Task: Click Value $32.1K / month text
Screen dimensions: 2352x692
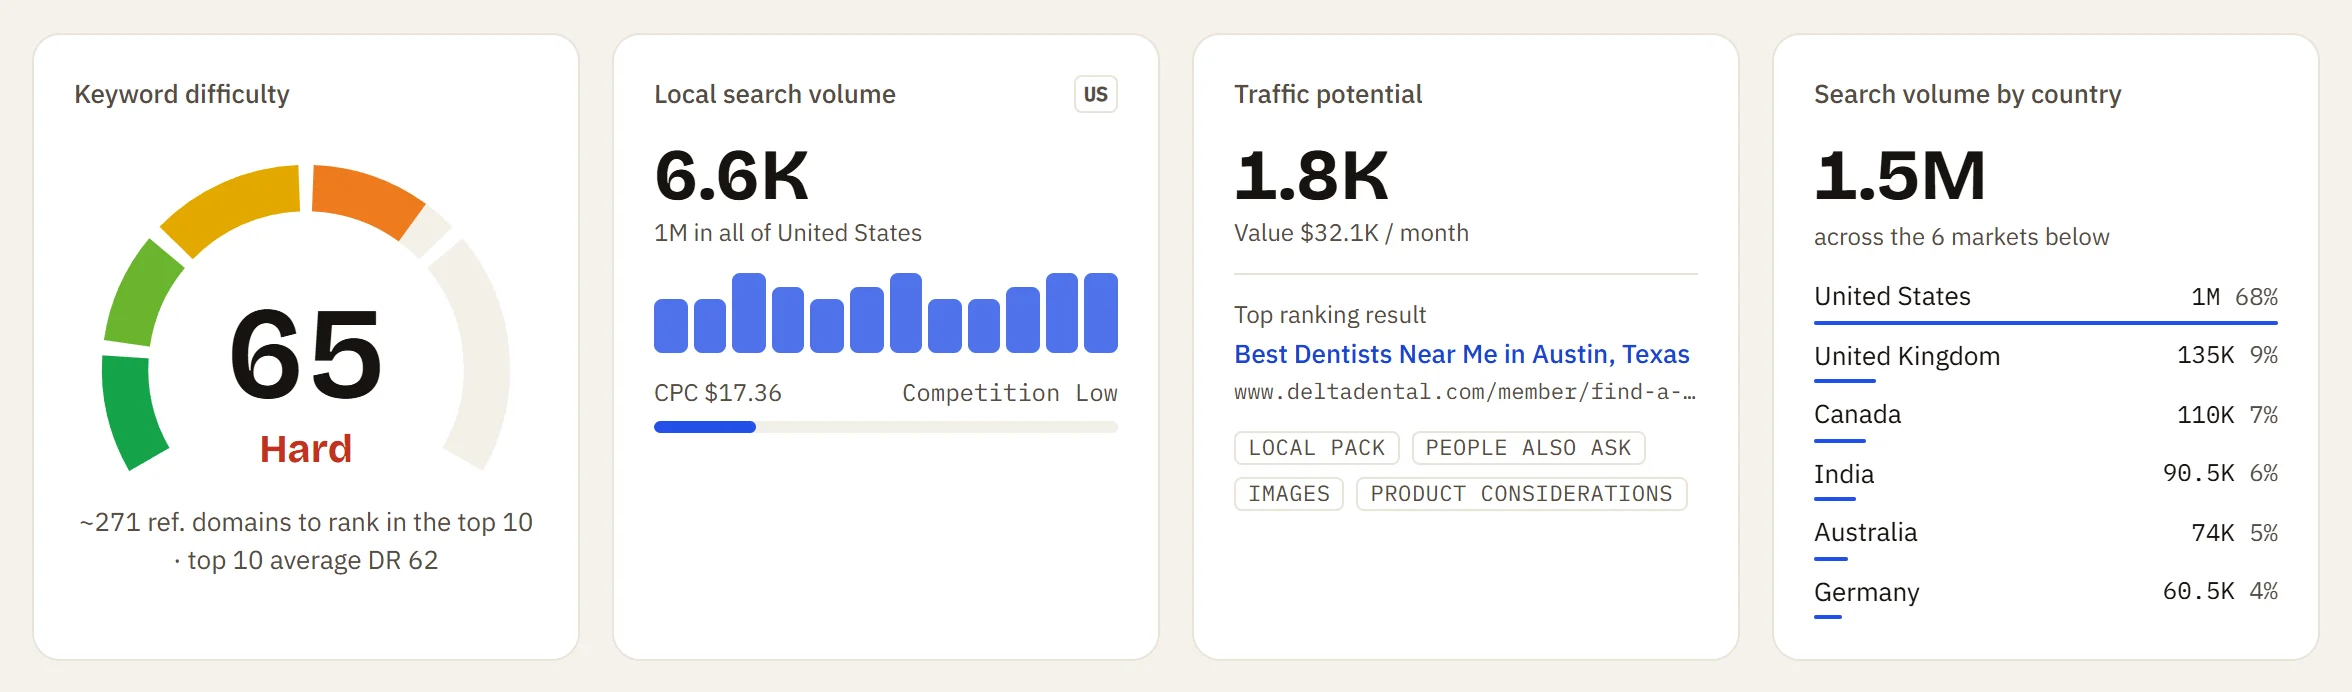Action: 1351,233
